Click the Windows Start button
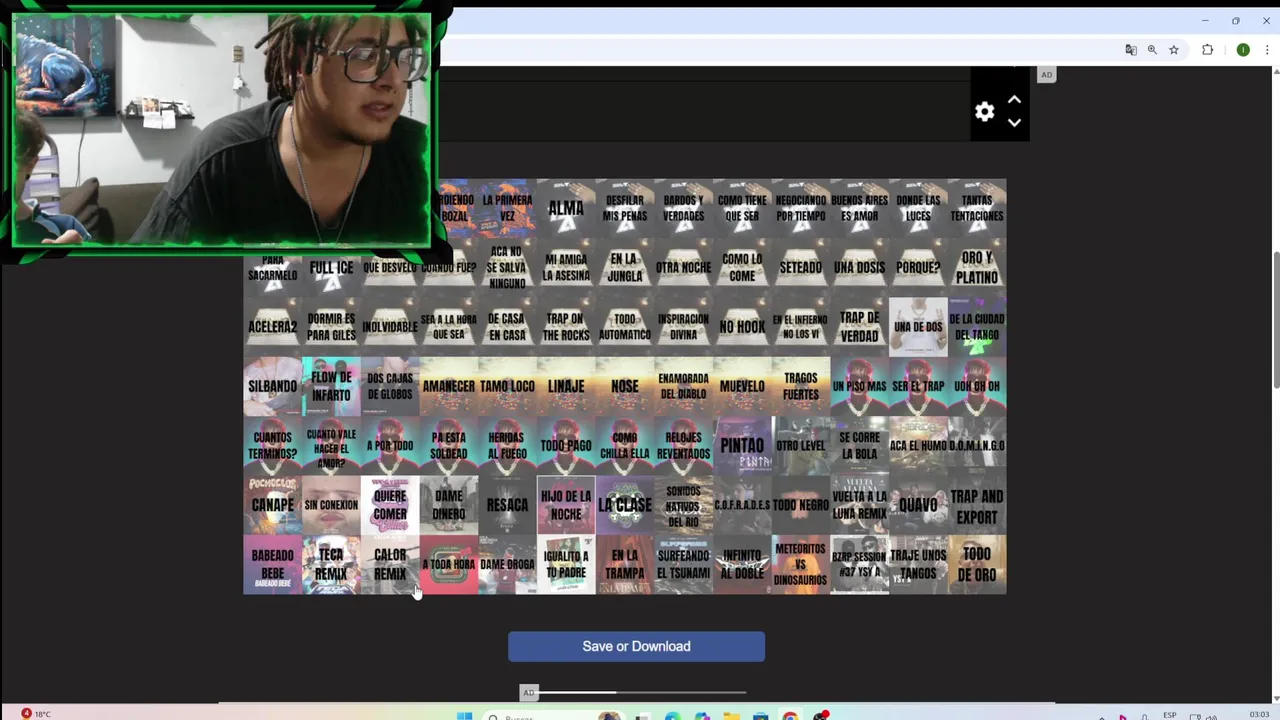 464,716
